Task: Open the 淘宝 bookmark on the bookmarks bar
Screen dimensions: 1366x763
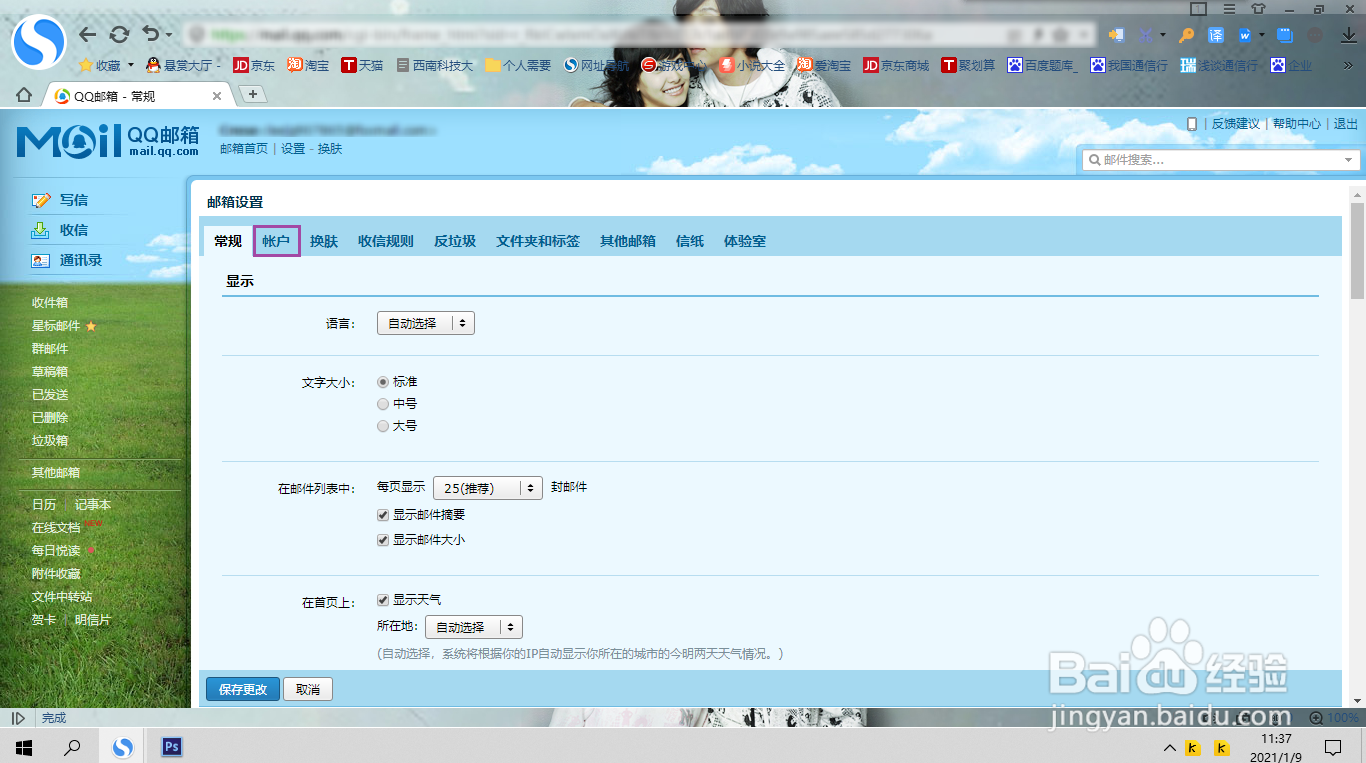Action: pos(306,65)
